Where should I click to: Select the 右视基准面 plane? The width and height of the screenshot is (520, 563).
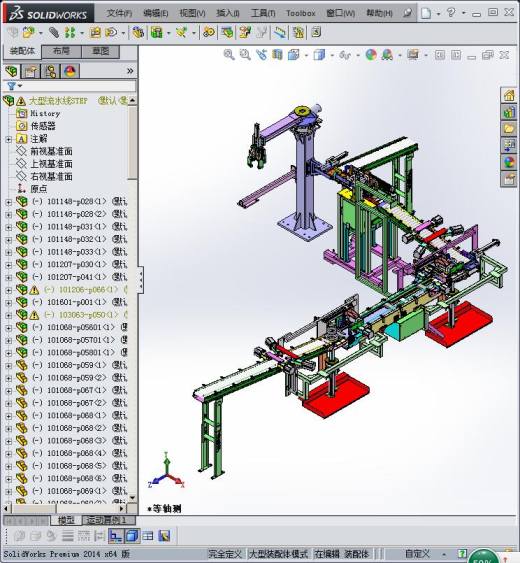(44, 176)
